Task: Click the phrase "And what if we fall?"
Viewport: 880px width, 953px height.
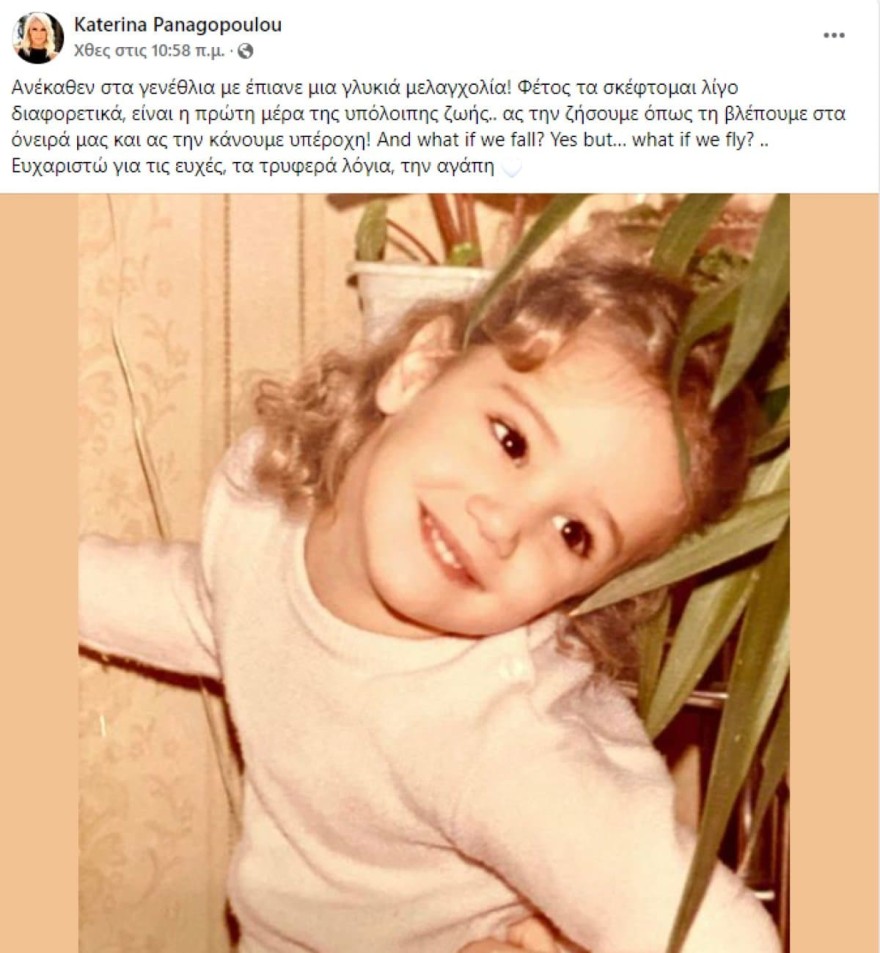Action: click(461, 140)
